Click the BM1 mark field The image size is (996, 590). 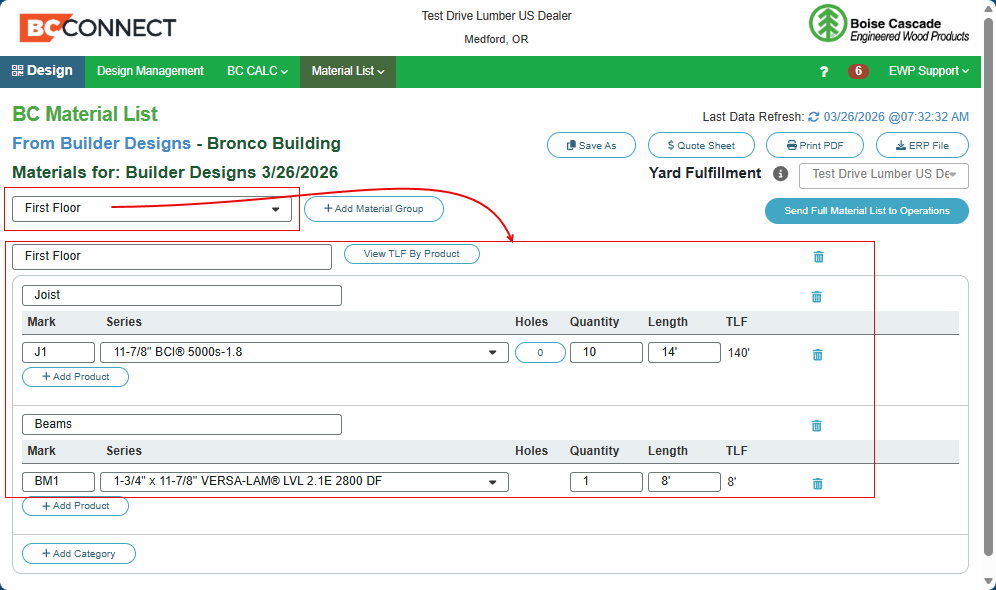58,481
